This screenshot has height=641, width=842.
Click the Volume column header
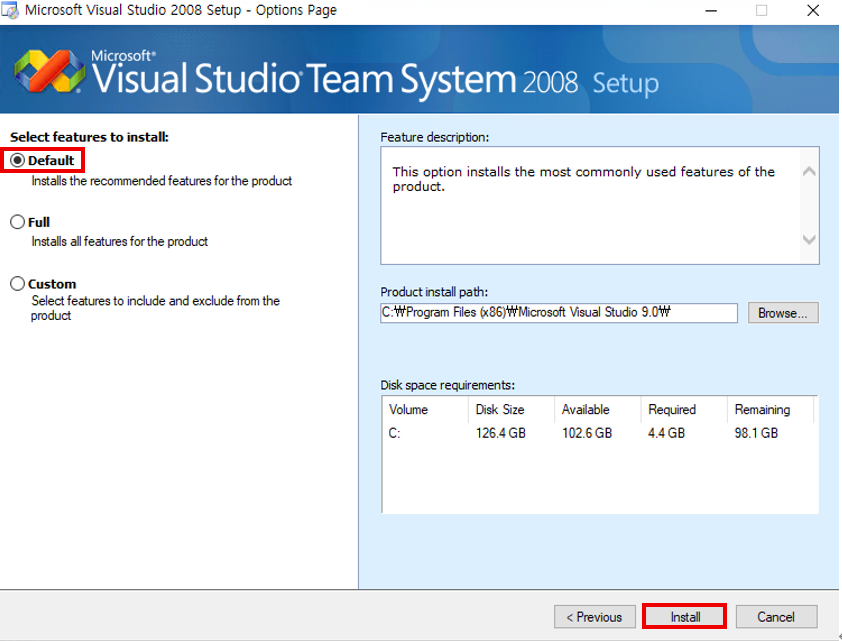408,409
